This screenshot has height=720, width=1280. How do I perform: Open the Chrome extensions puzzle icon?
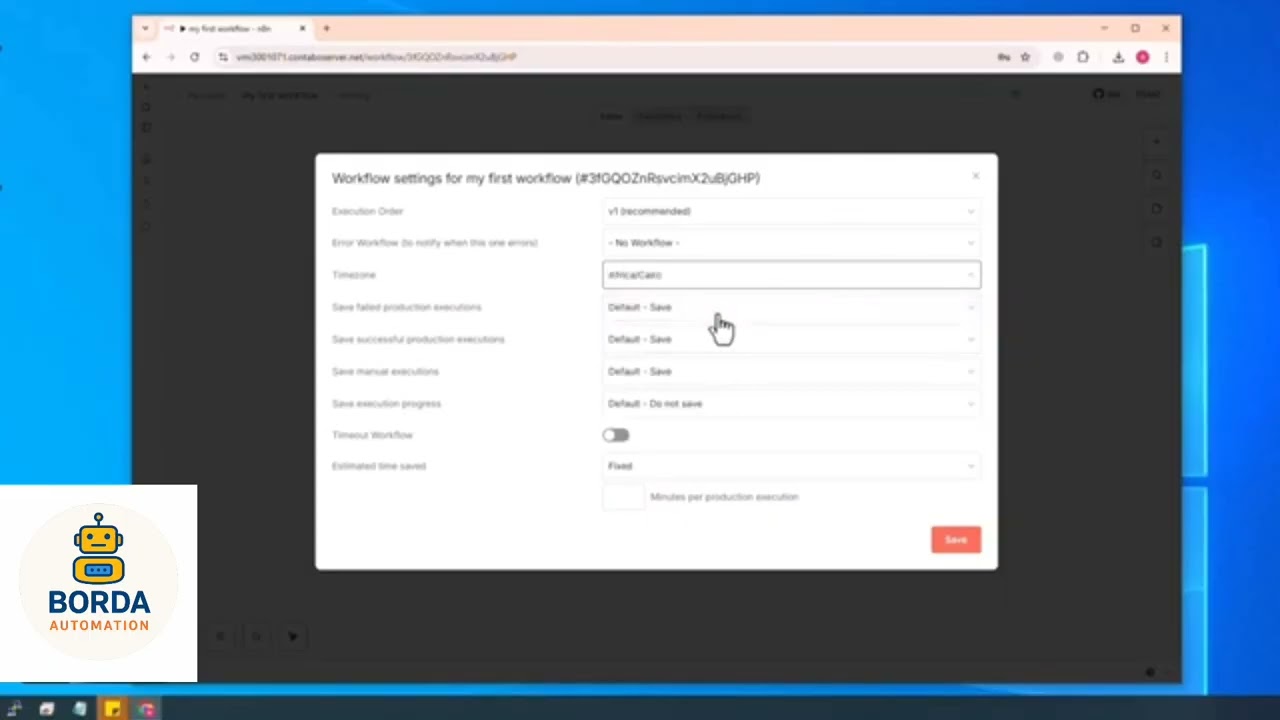(1083, 57)
